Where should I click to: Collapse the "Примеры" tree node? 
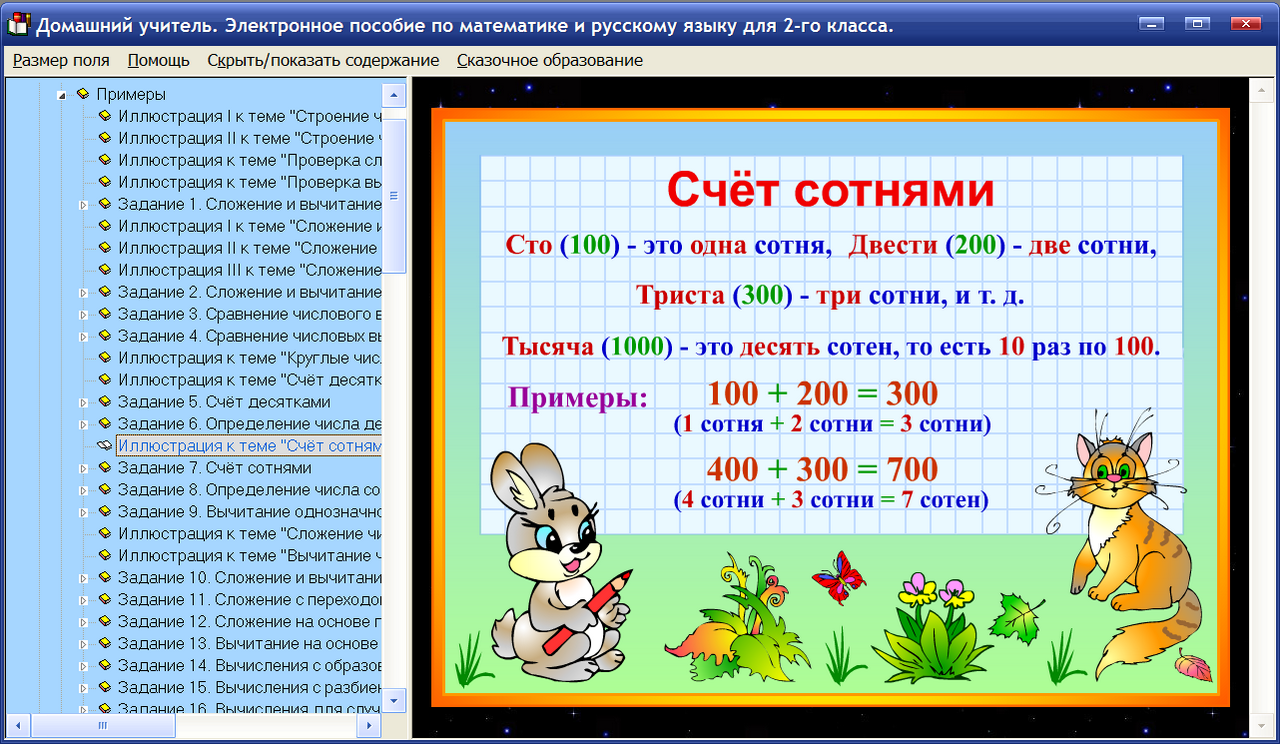[62, 93]
